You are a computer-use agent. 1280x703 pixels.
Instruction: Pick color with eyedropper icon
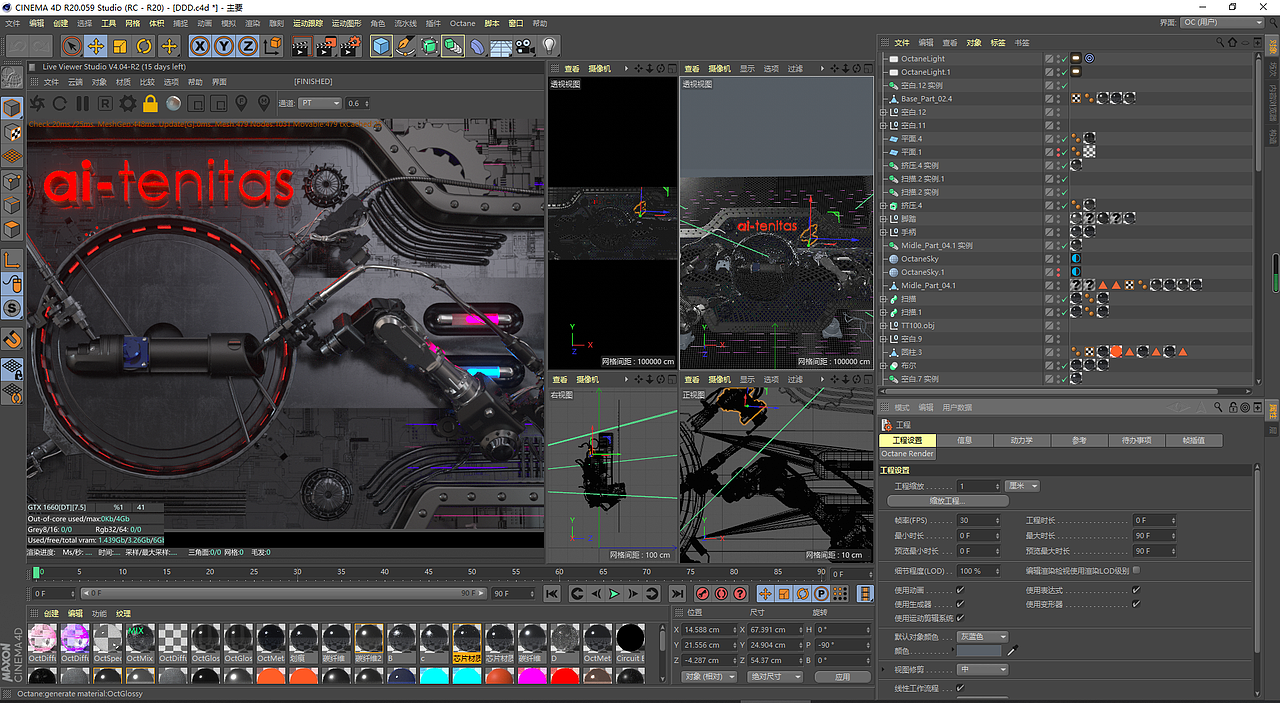click(1012, 650)
